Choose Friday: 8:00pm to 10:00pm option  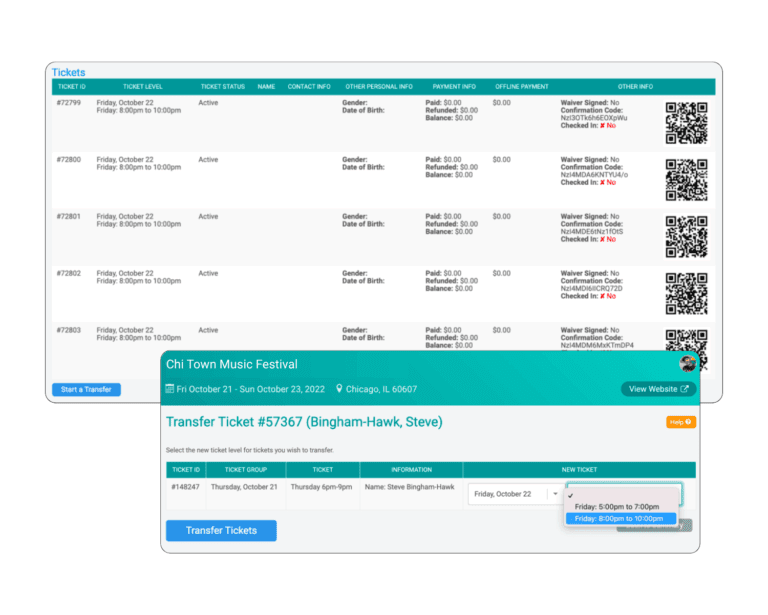click(x=620, y=519)
